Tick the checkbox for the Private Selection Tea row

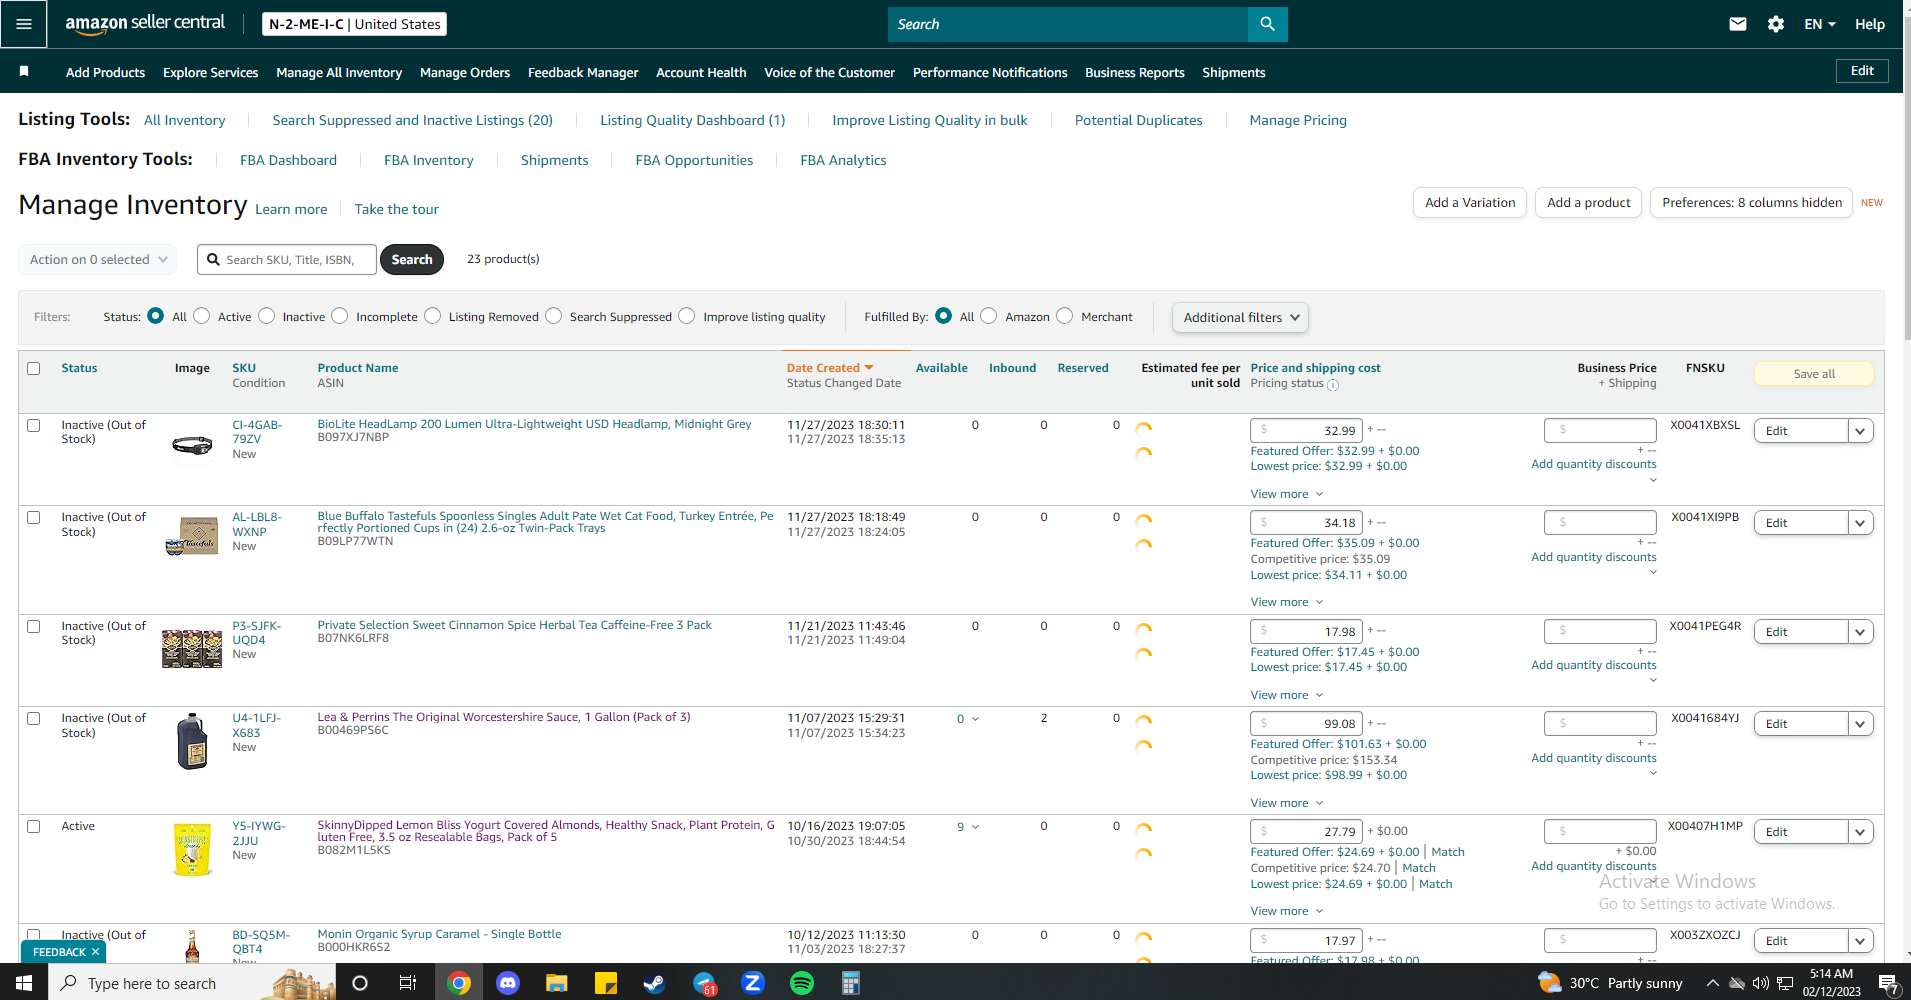click(34, 626)
